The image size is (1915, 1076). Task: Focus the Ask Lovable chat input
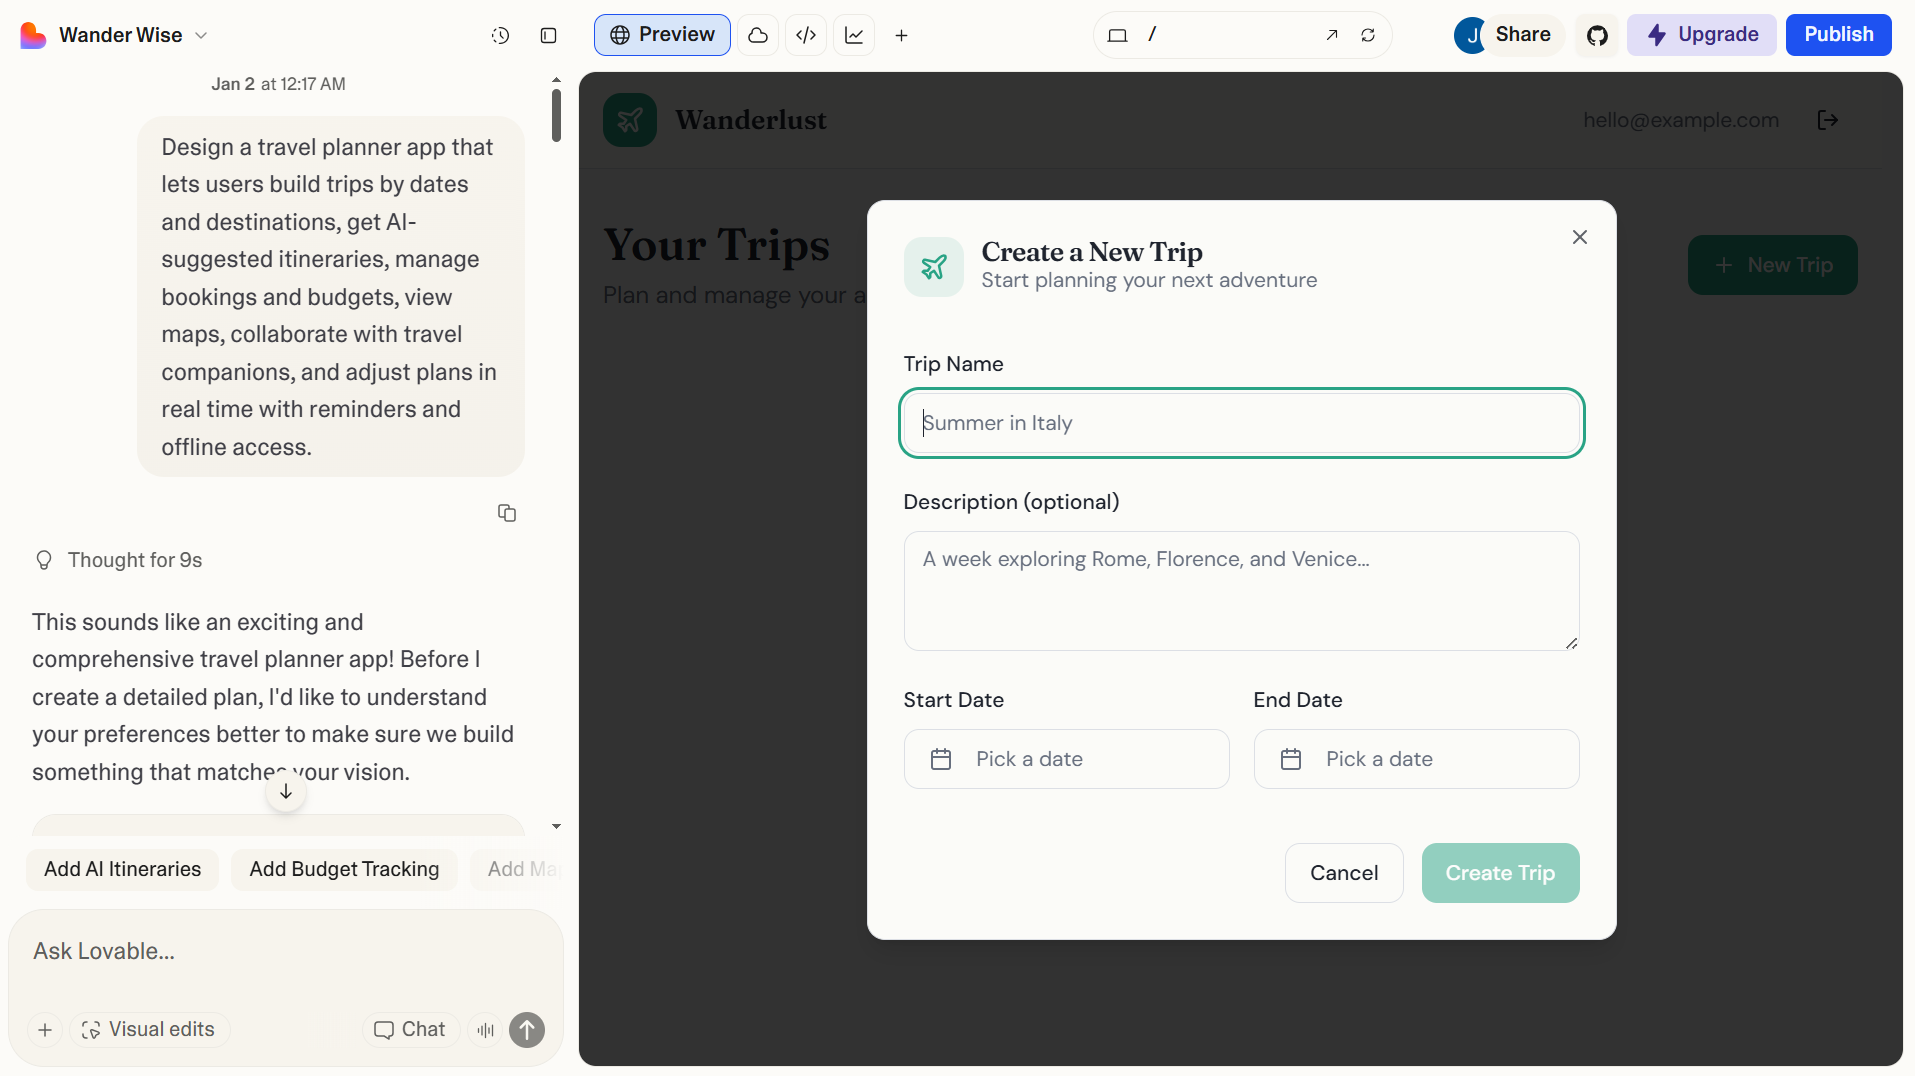(285, 951)
